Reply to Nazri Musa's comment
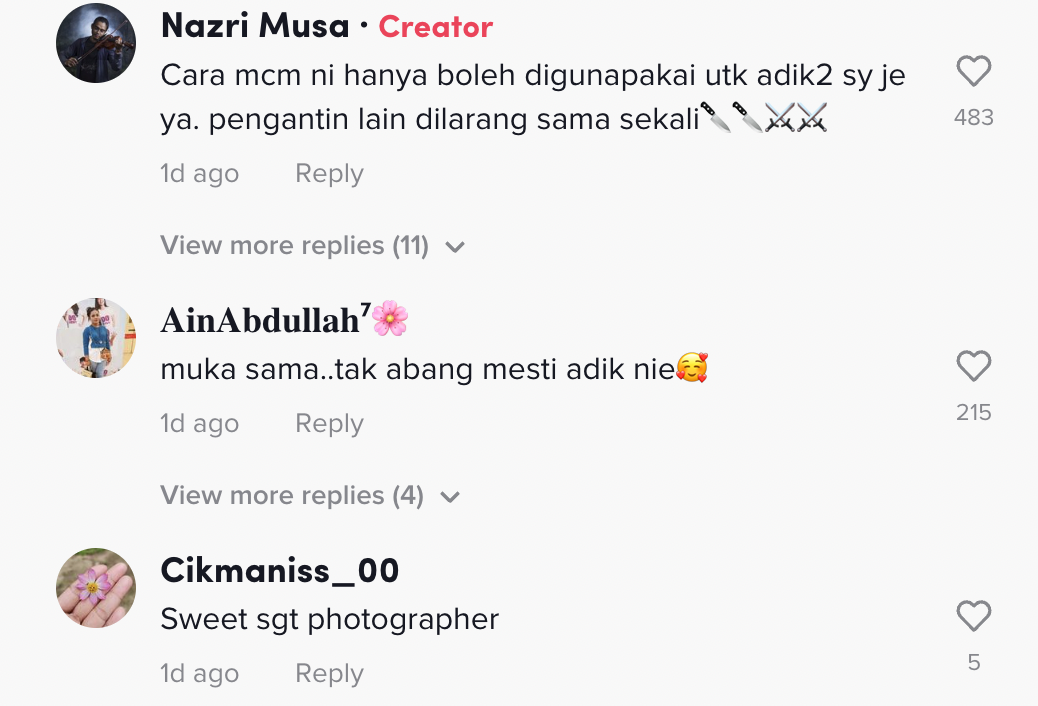The image size is (1038, 706). (x=329, y=174)
